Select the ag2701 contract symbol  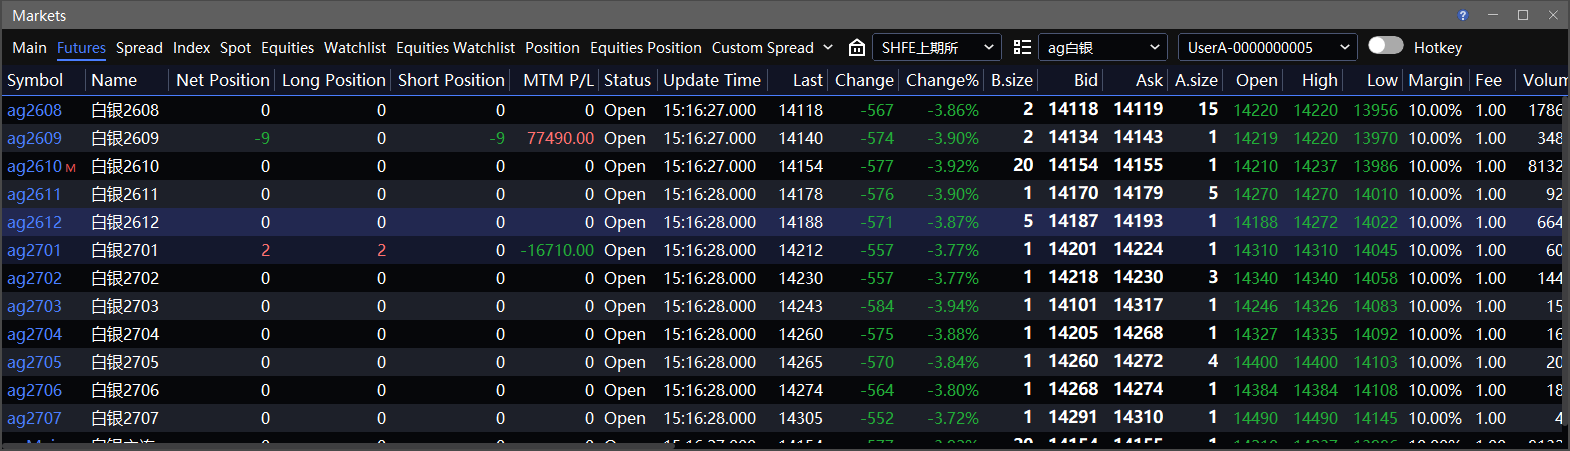click(34, 250)
